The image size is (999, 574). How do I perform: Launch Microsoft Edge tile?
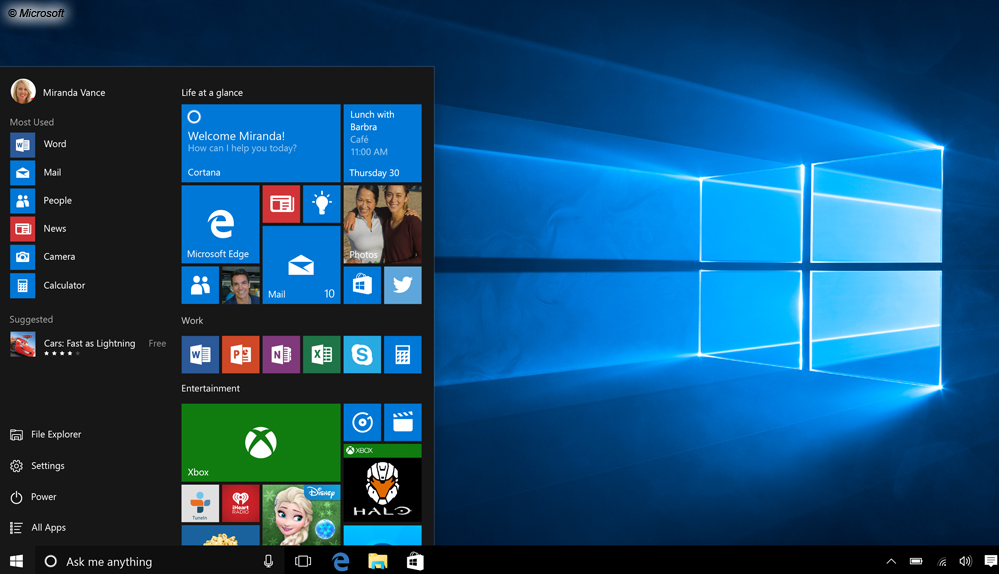click(x=220, y=224)
